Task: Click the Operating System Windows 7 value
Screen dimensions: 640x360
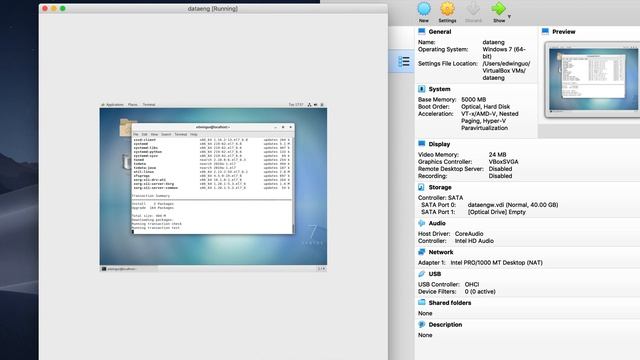Action: tap(504, 53)
